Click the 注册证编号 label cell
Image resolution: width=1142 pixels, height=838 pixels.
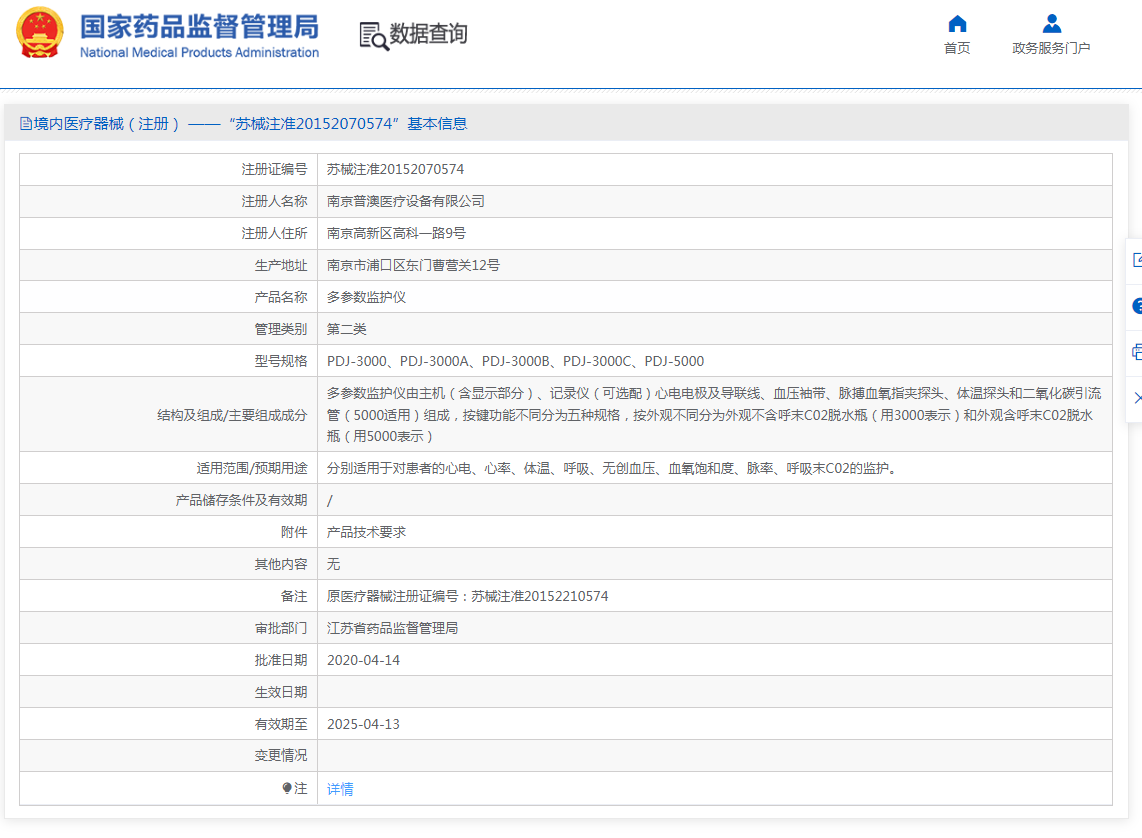coord(169,169)
